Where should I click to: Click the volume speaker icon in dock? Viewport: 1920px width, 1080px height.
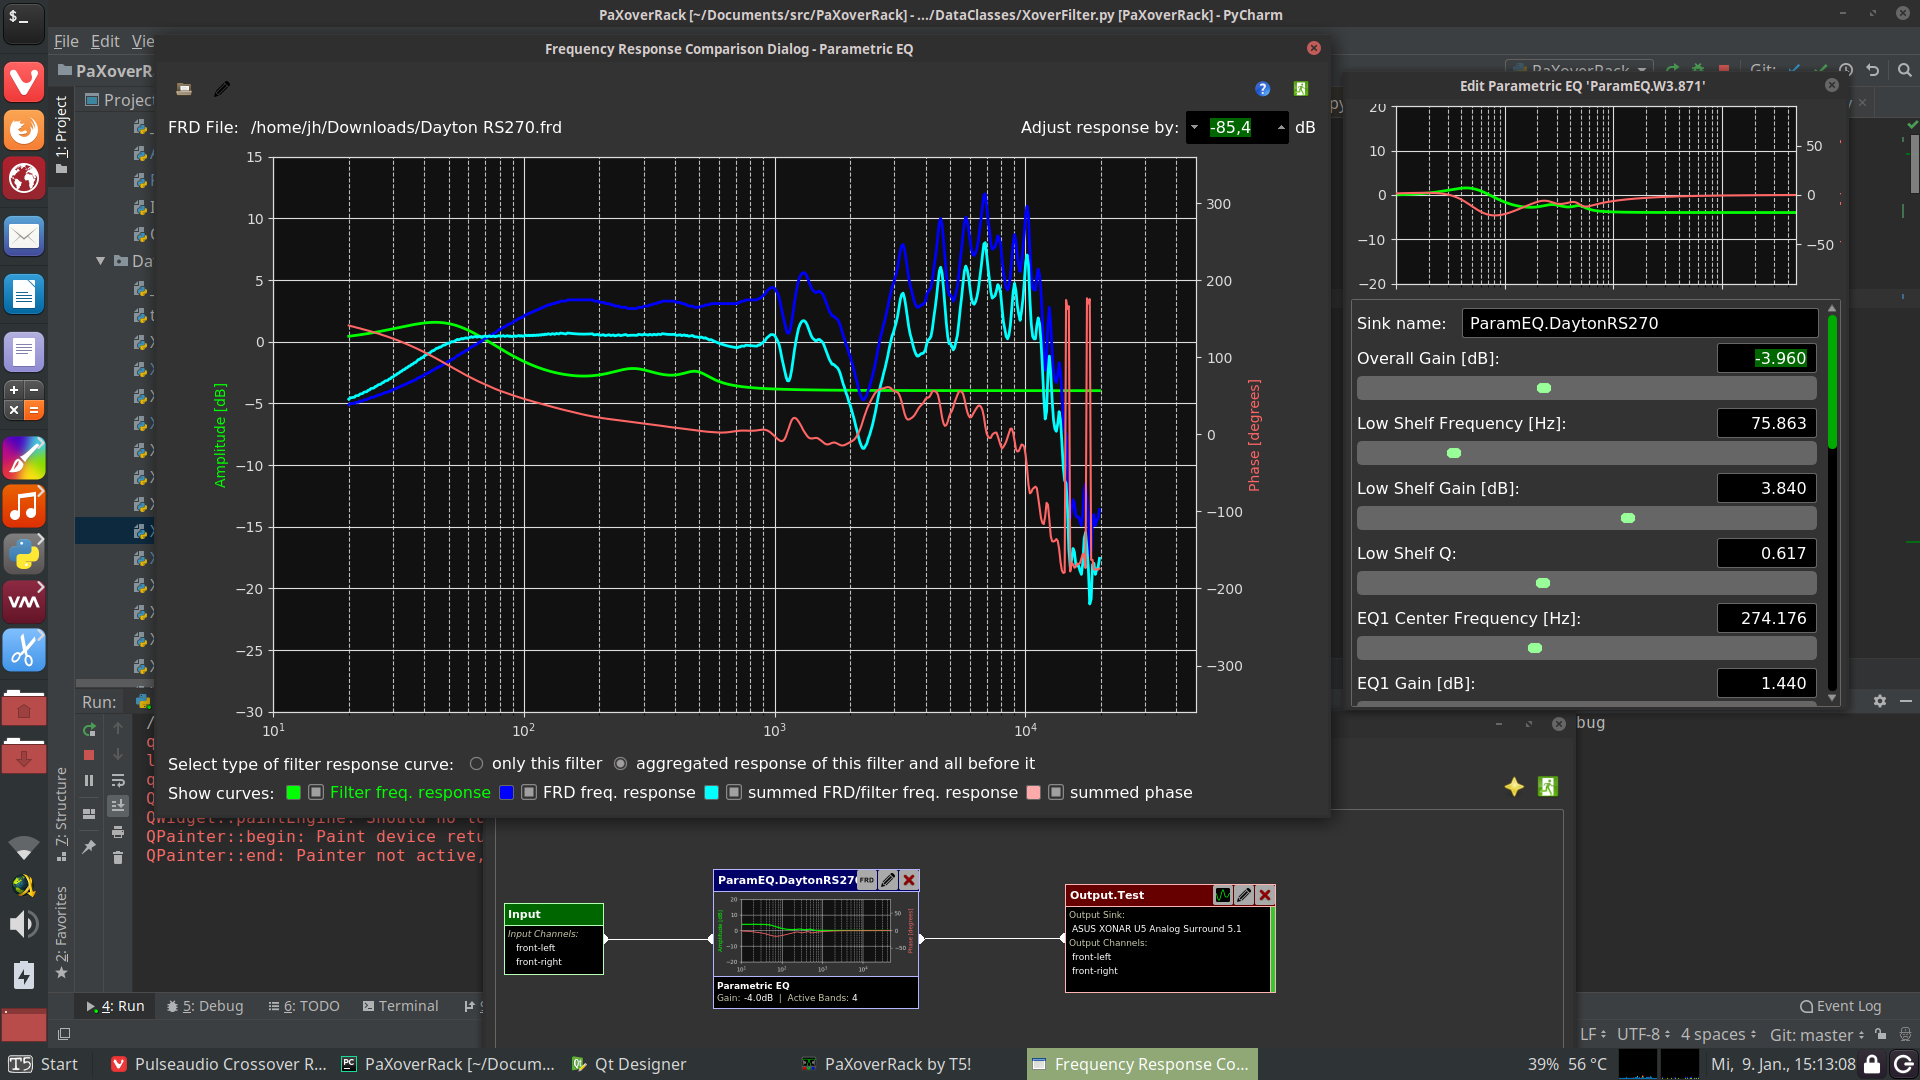point(24,924)
